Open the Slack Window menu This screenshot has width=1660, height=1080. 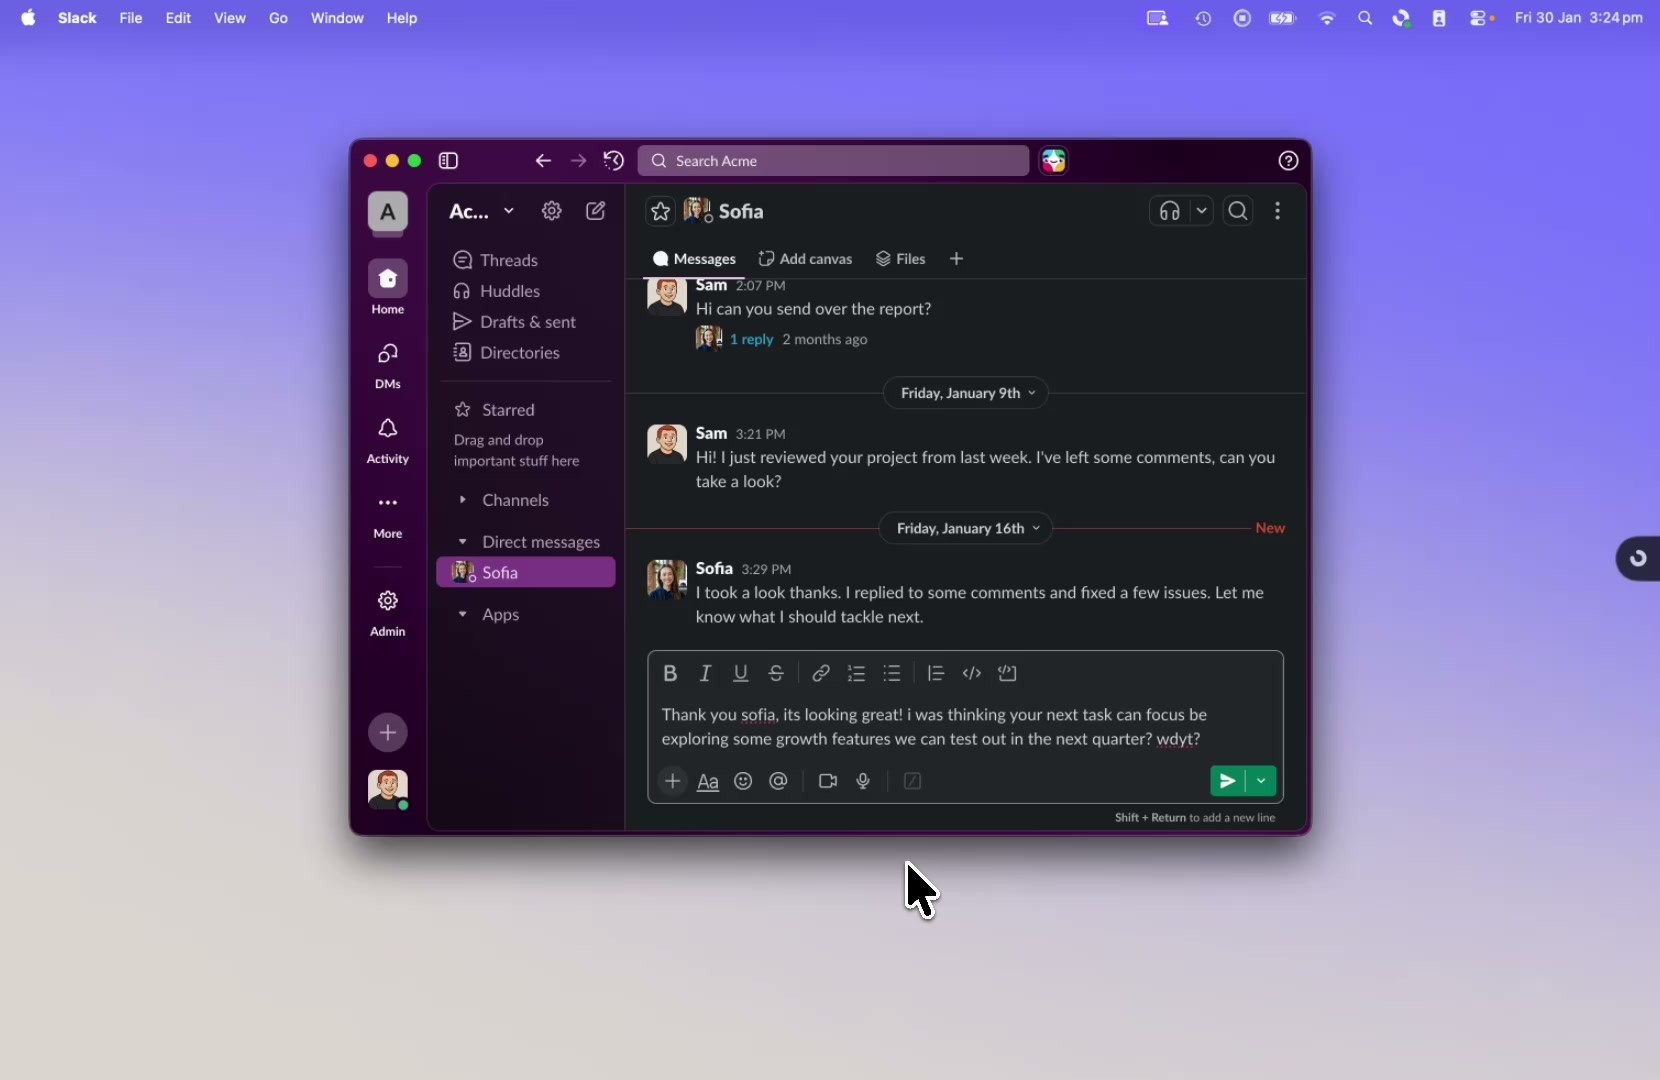(337, 19)
